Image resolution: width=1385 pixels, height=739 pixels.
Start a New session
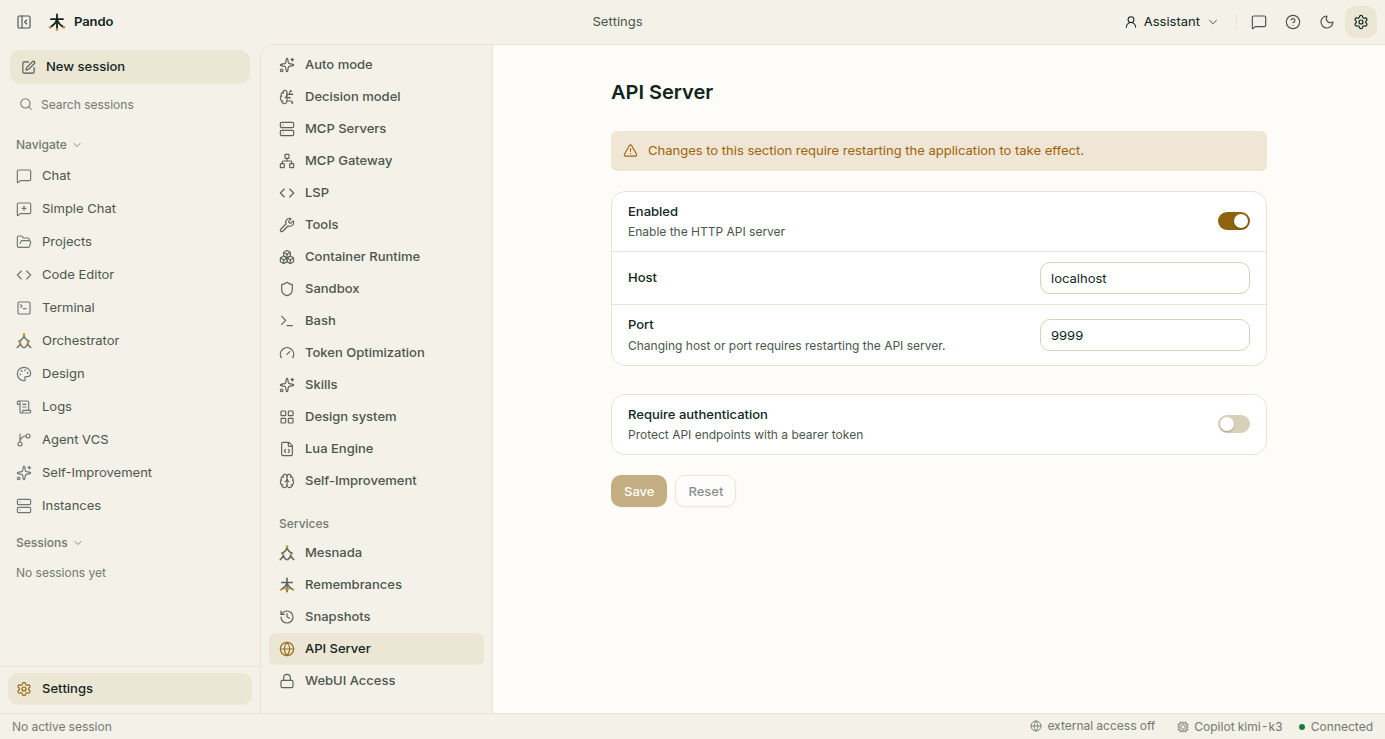(130, 67)
